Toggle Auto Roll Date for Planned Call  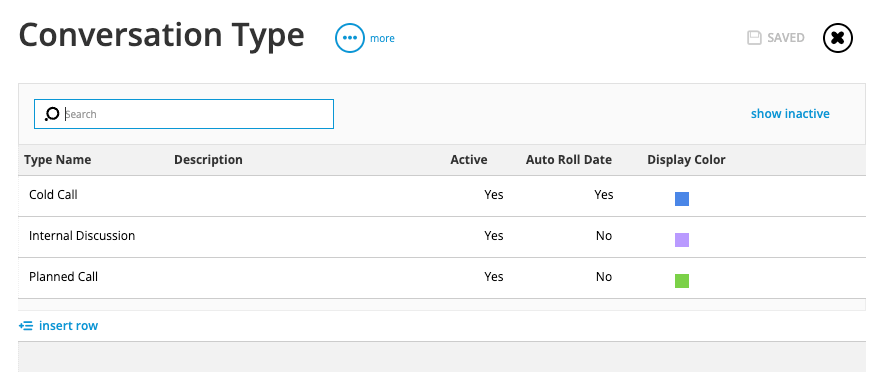tap(604, 277)
